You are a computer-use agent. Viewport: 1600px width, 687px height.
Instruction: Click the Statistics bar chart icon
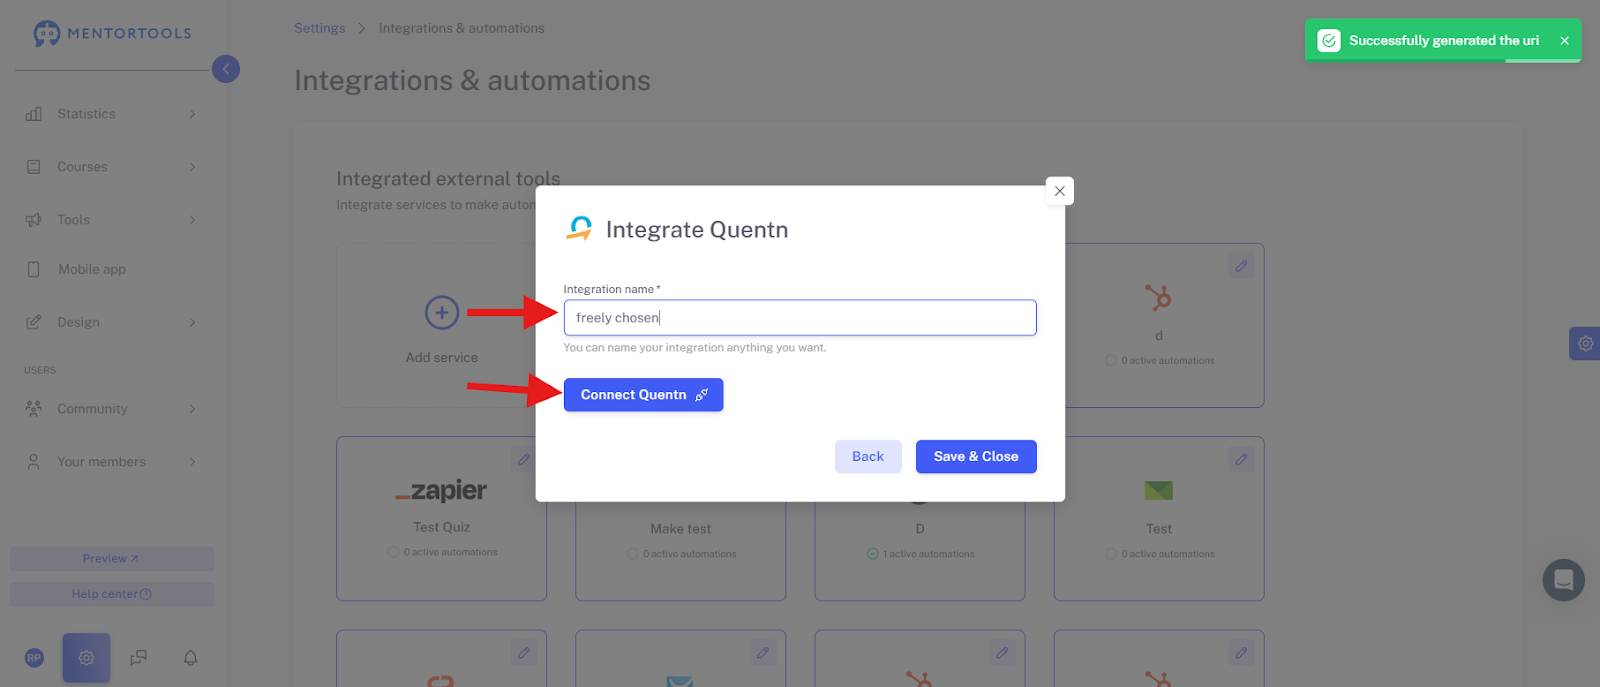pyautogui.click(x=34, y=114)
